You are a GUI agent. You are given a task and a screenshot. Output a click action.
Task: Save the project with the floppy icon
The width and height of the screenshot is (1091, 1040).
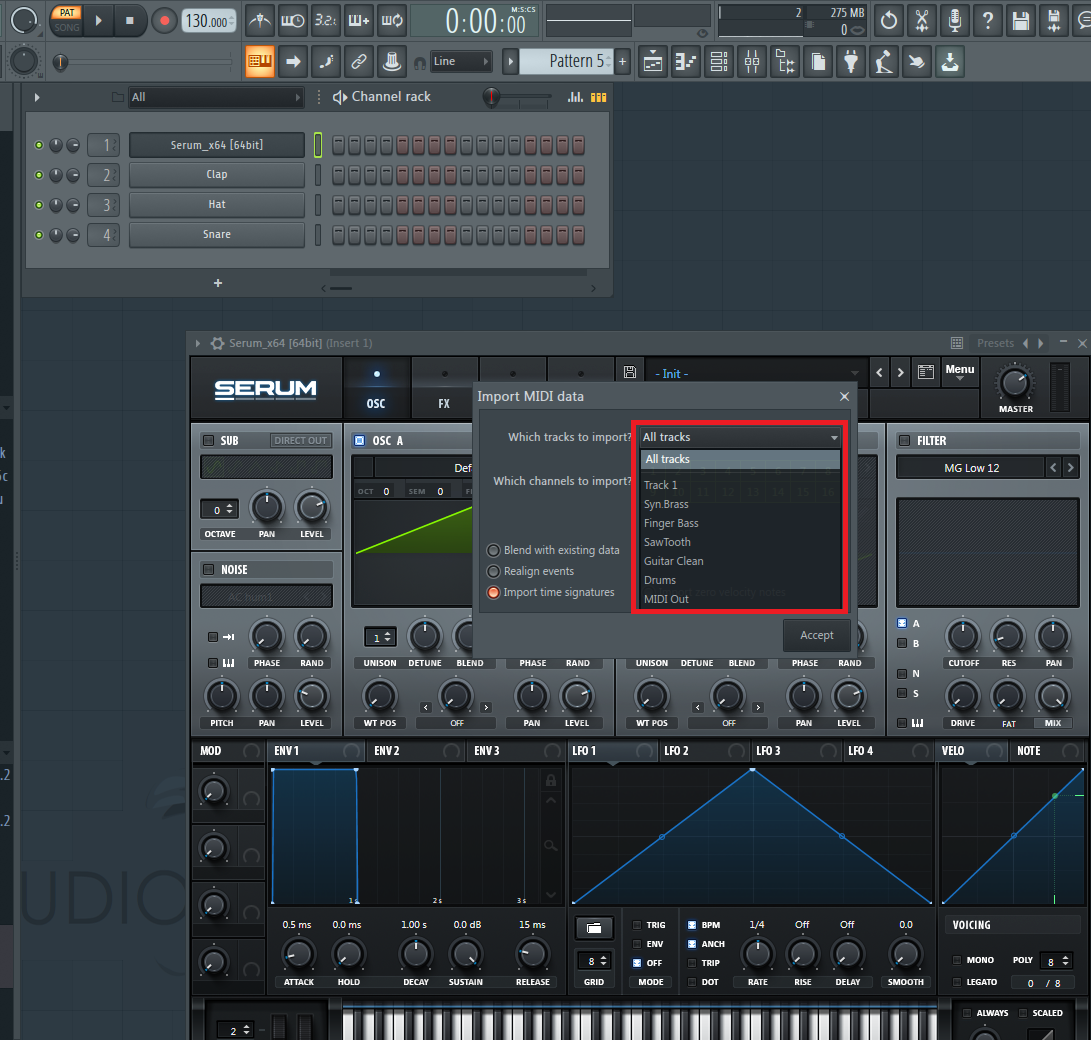[1021, 21]
